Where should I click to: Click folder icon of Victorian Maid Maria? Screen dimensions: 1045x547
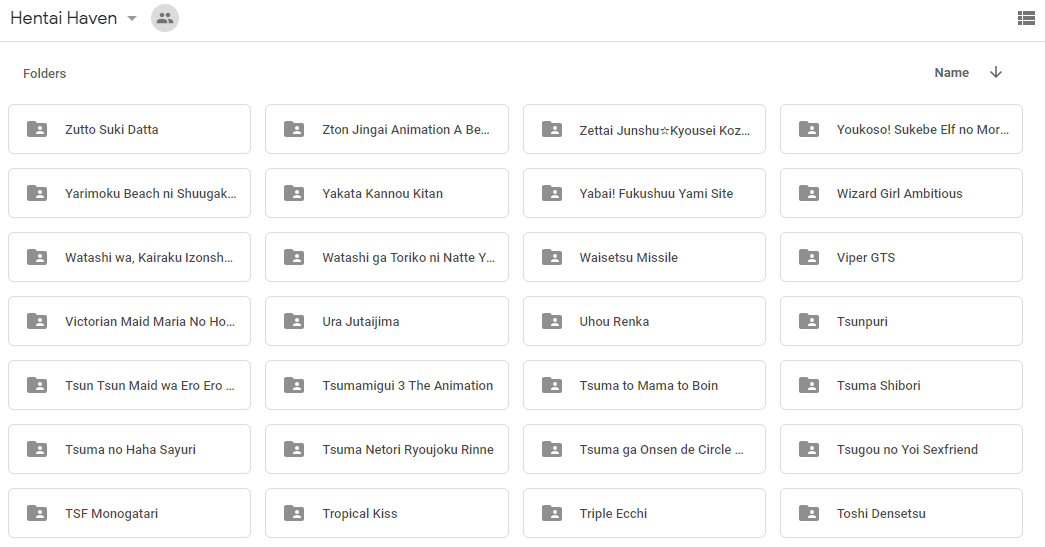click(37, 321)
